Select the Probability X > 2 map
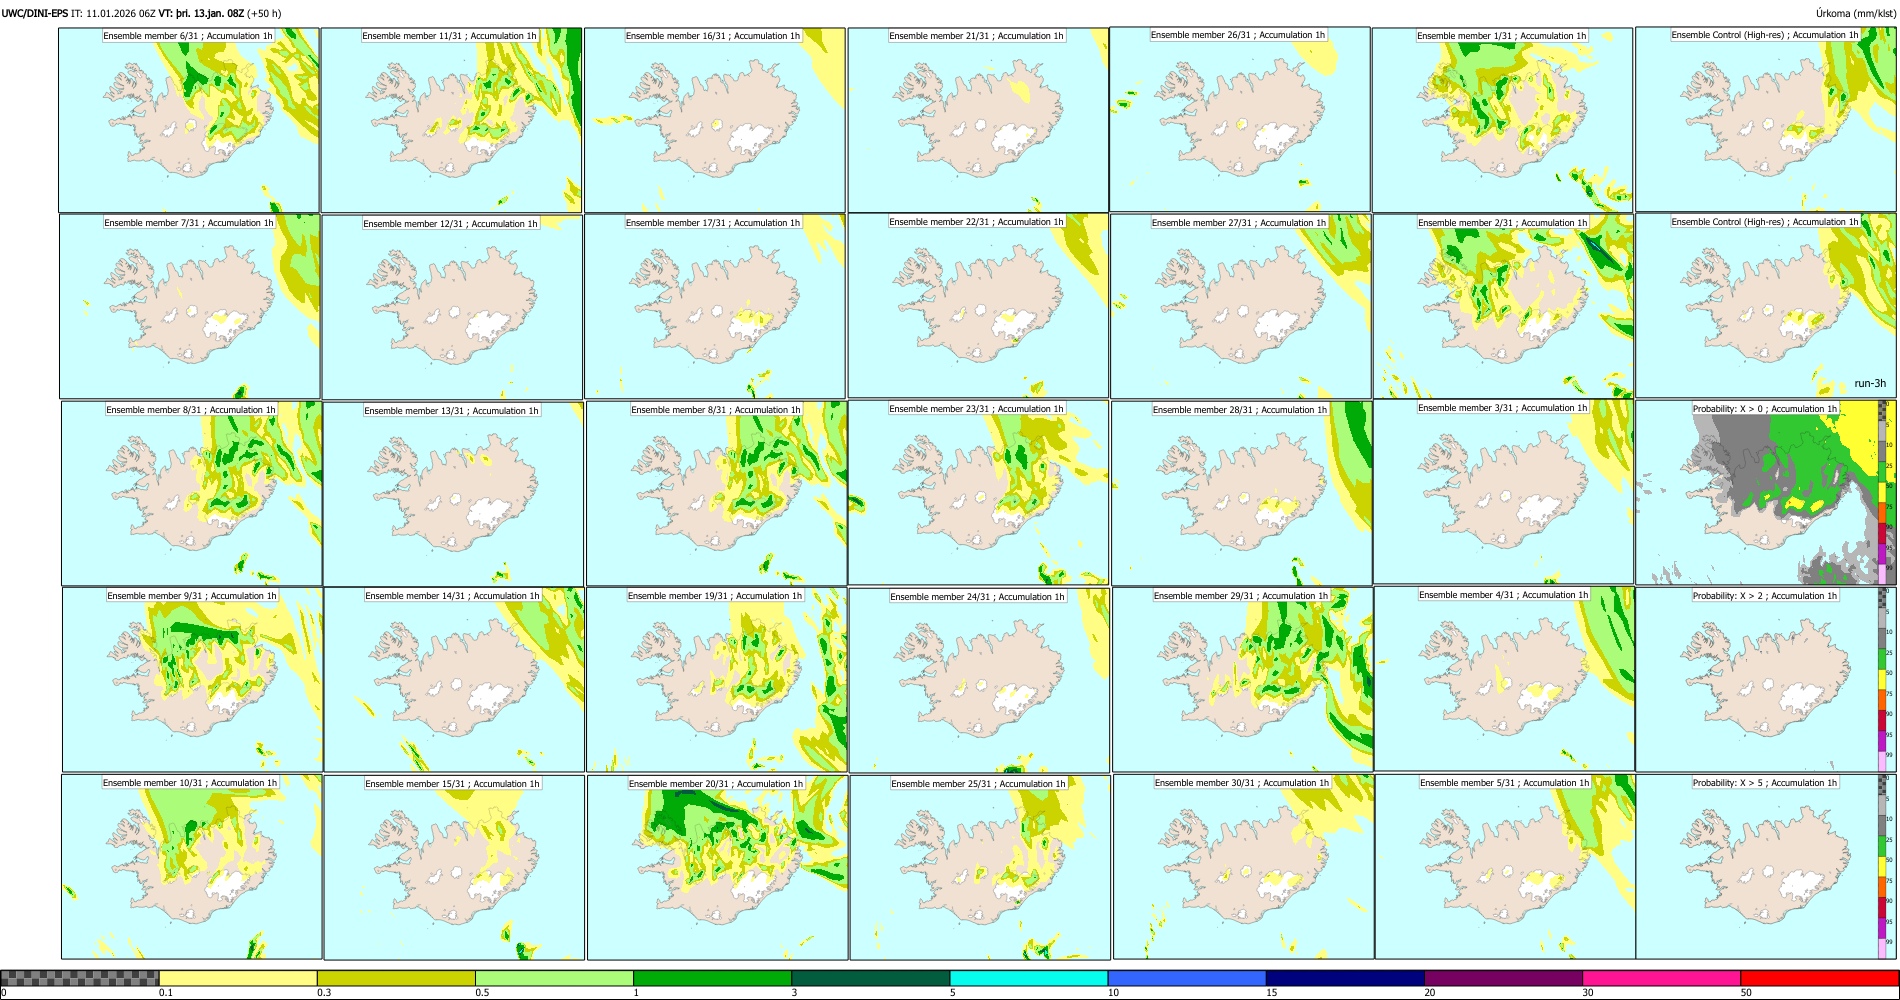 tap(1766, 679)
